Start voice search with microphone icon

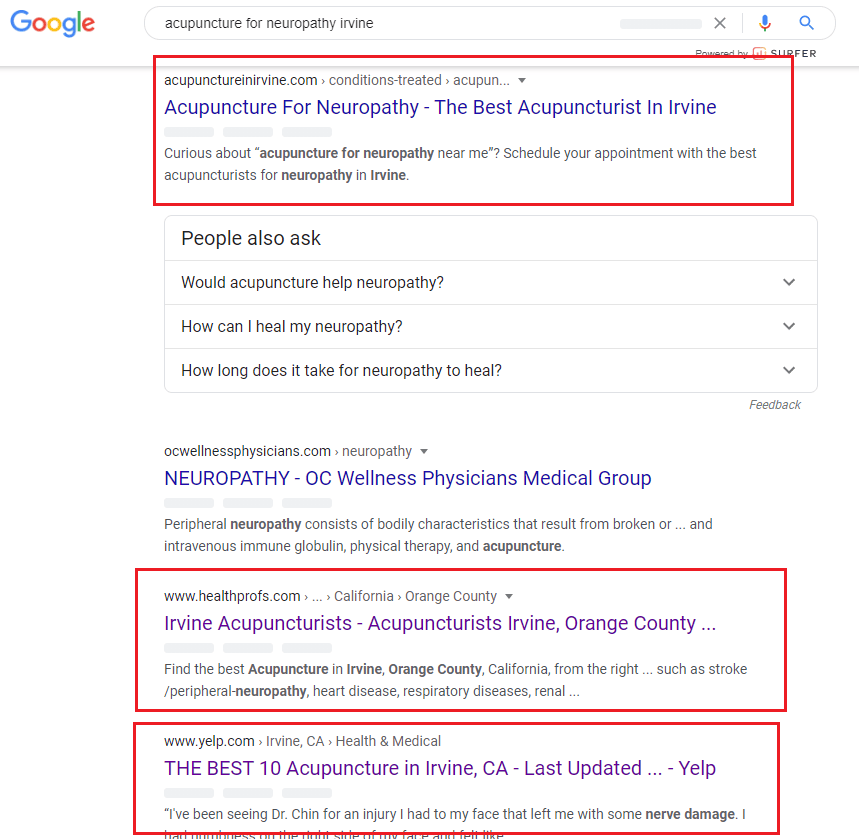point(765,23)
